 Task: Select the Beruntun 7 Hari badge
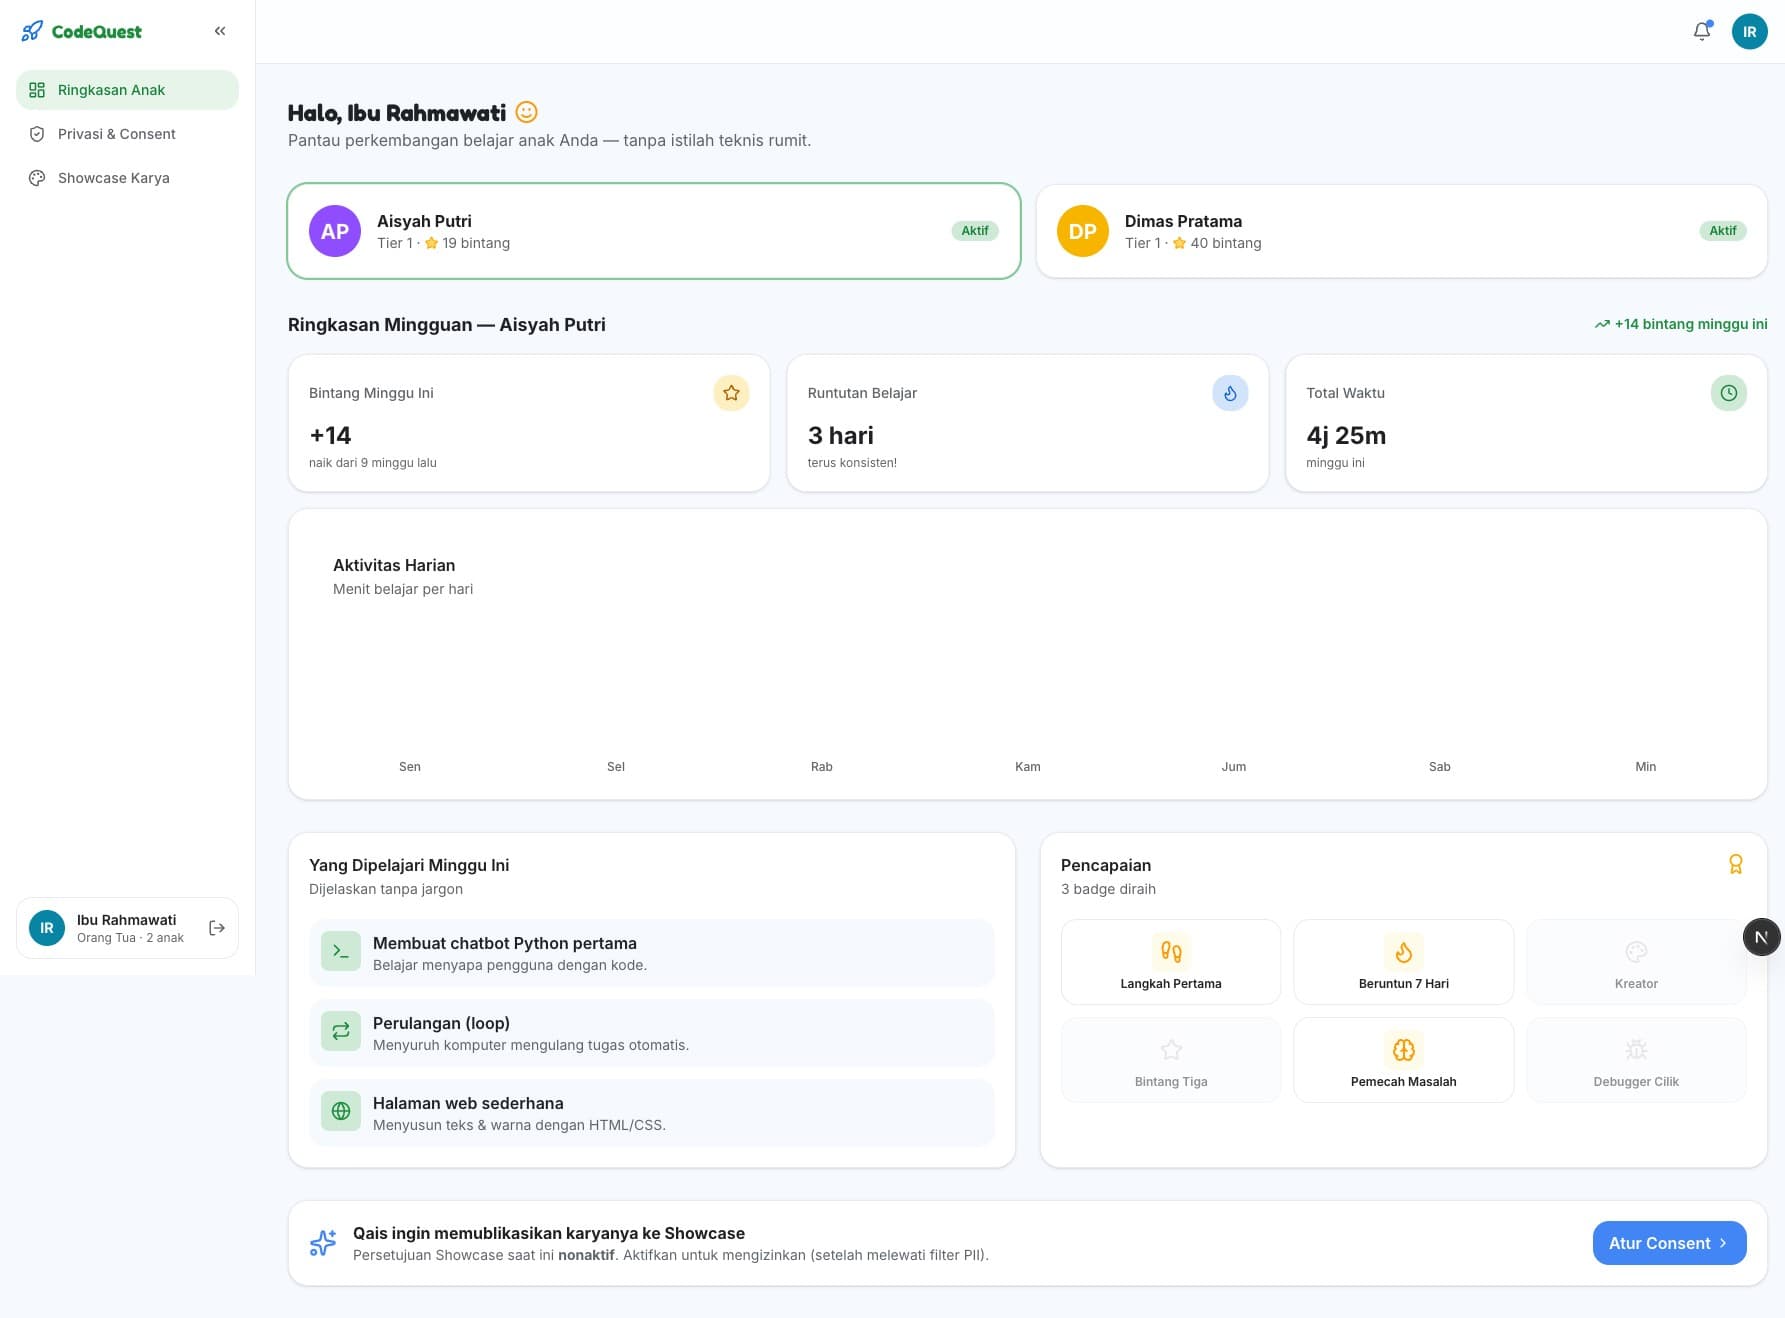click(x=1403, y=962)
